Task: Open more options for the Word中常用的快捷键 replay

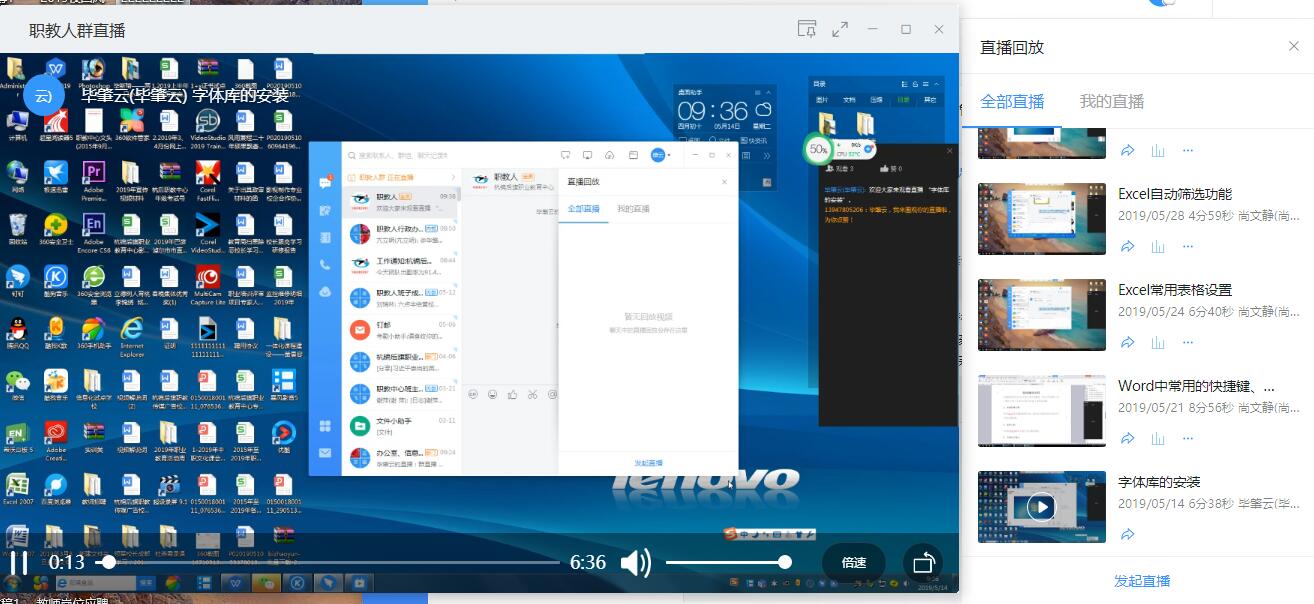Action: tap(1188, 438)
